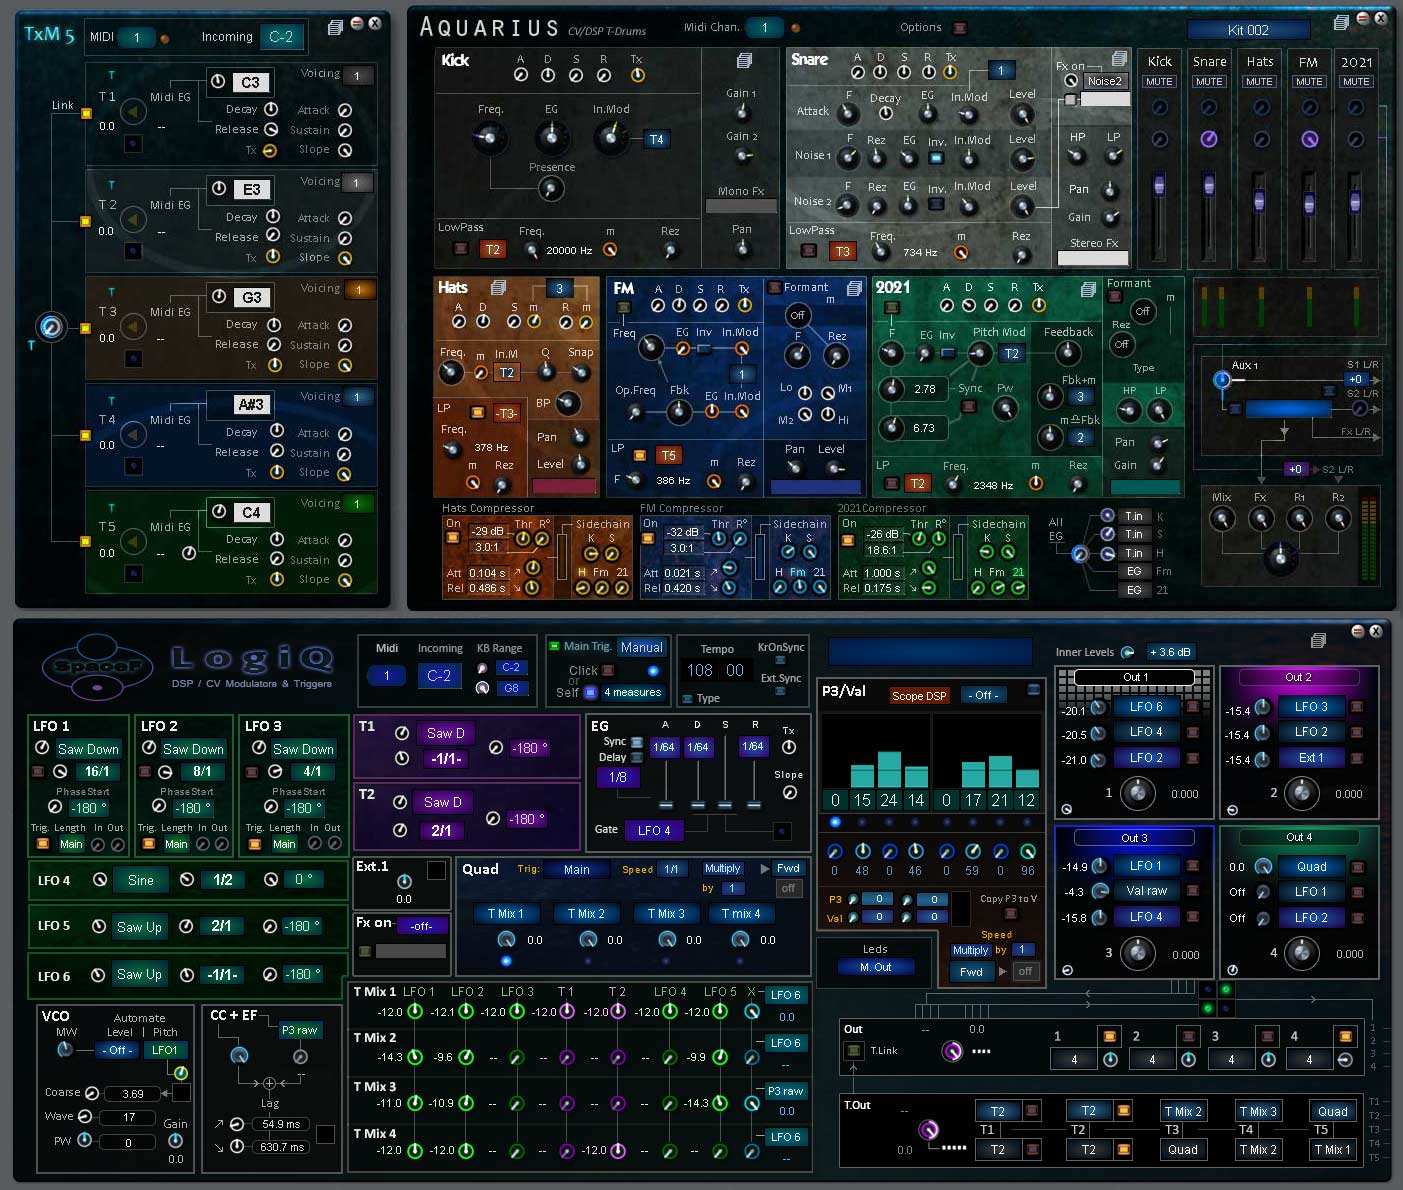The image size is (1403, 1190).
Task: Click the Quad Fwd direction button
Action: (x=788, y=868)
